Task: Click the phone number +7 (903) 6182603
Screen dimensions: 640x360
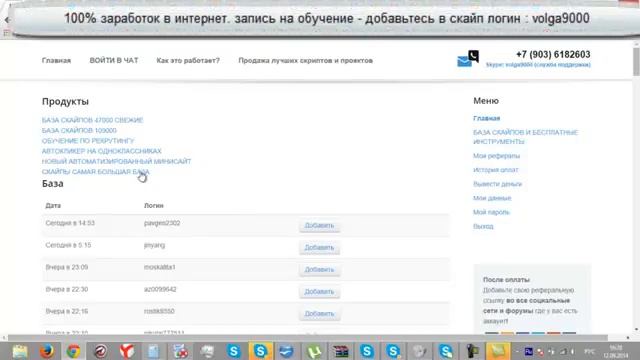Action: click(x=553, y=54)
